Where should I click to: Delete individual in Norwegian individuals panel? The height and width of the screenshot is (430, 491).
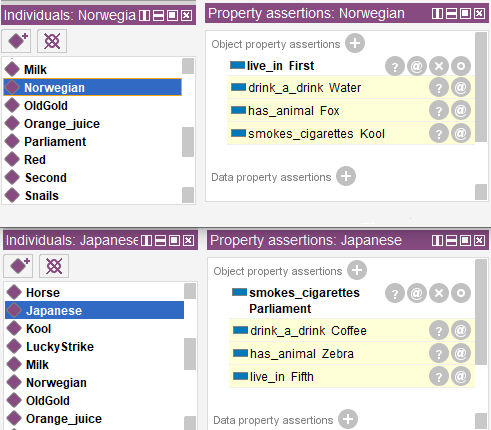pyautogui.click(x=52, y=41)
